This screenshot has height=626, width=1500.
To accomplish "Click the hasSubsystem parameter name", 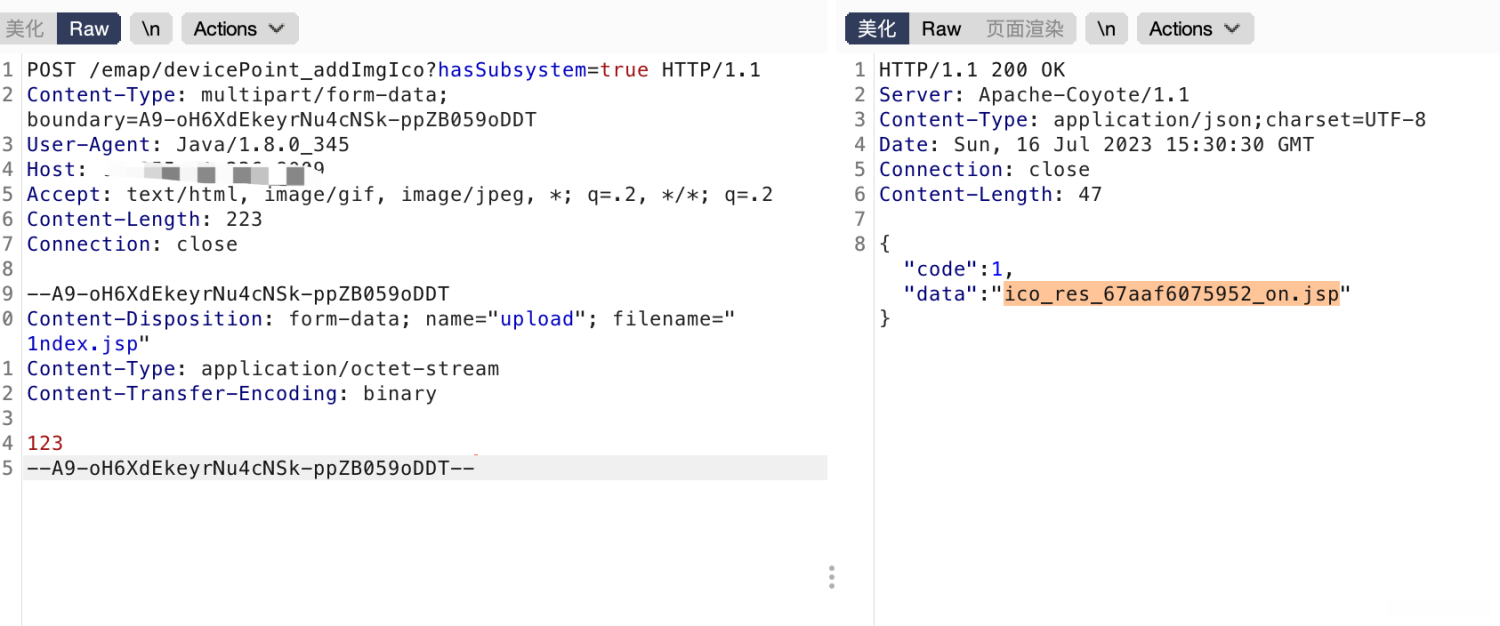I will click(512, 70).
